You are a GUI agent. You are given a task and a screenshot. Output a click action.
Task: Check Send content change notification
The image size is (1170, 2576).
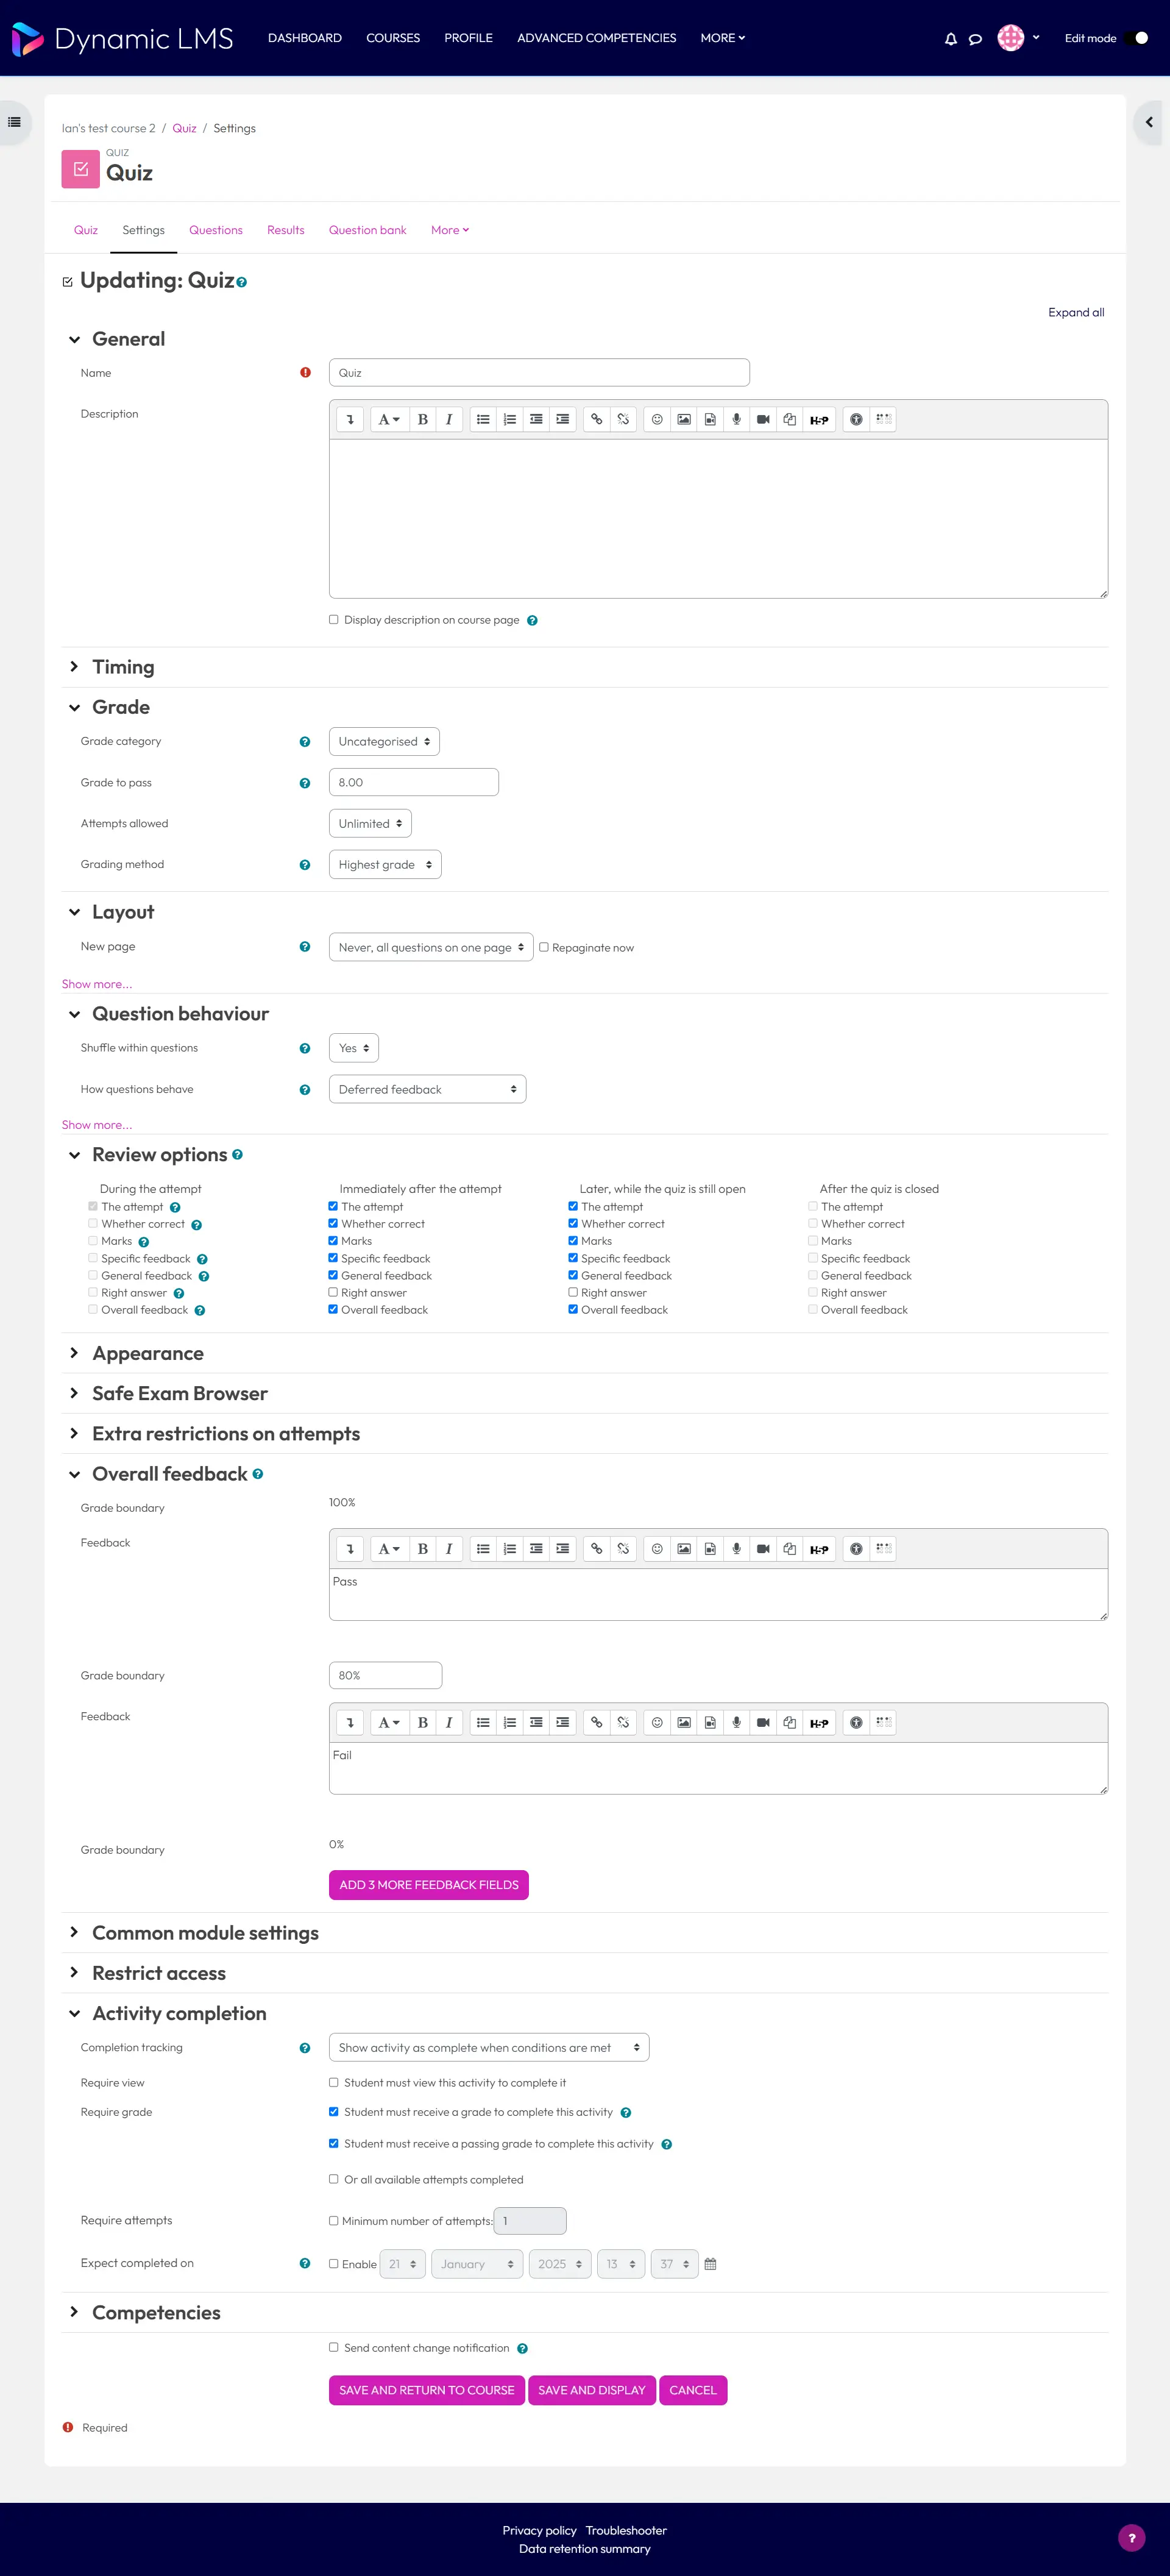(334, 2347)
